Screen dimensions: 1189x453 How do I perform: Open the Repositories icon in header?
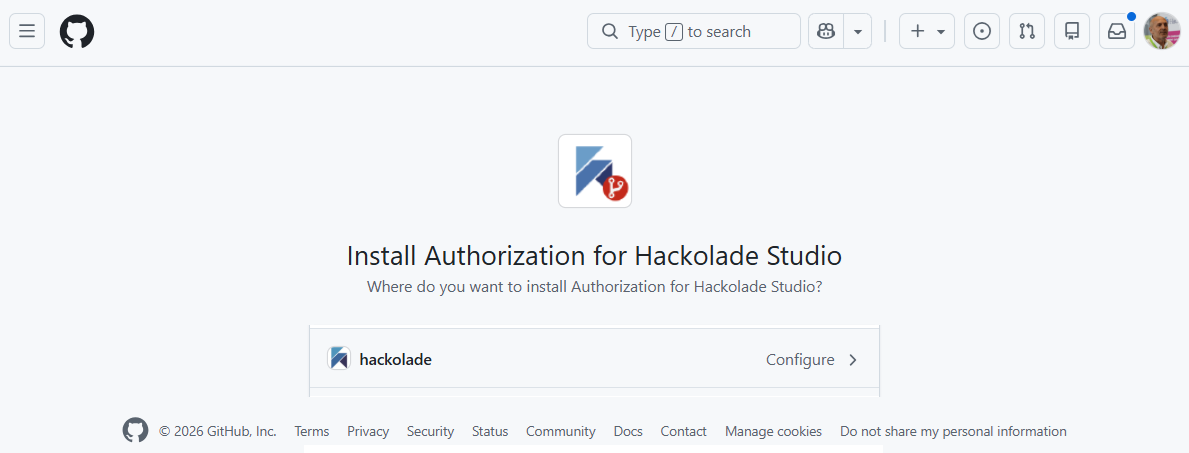[1072, 31]
